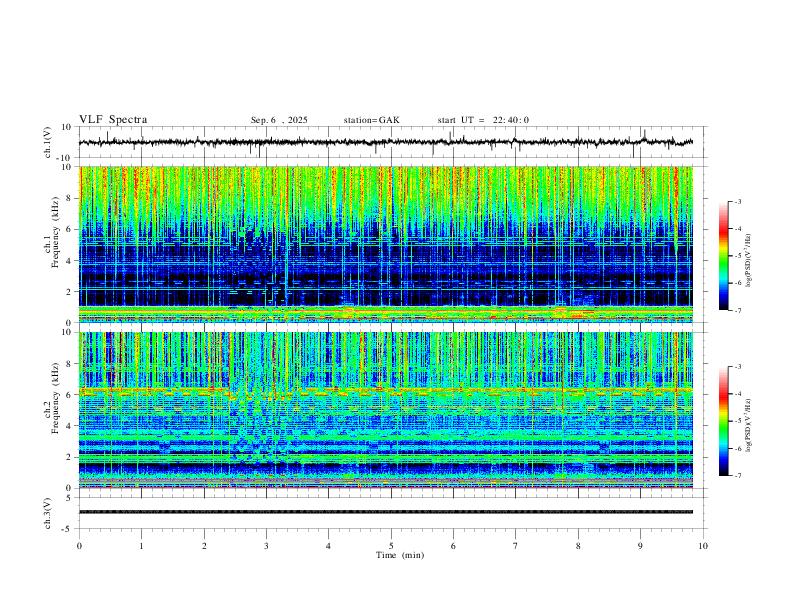Click time axis tick label "1"
The height and width of the screenshot is (612, 792).
(142, 546)
